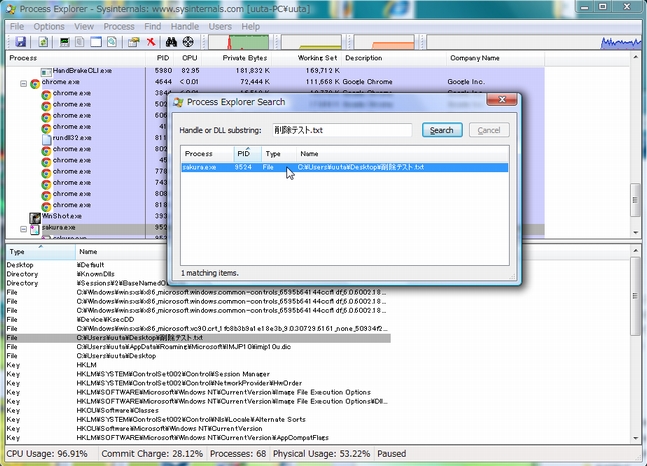The image size is (647, 466).
Task: Sort by Company Name column
Action: coord(495,58)
